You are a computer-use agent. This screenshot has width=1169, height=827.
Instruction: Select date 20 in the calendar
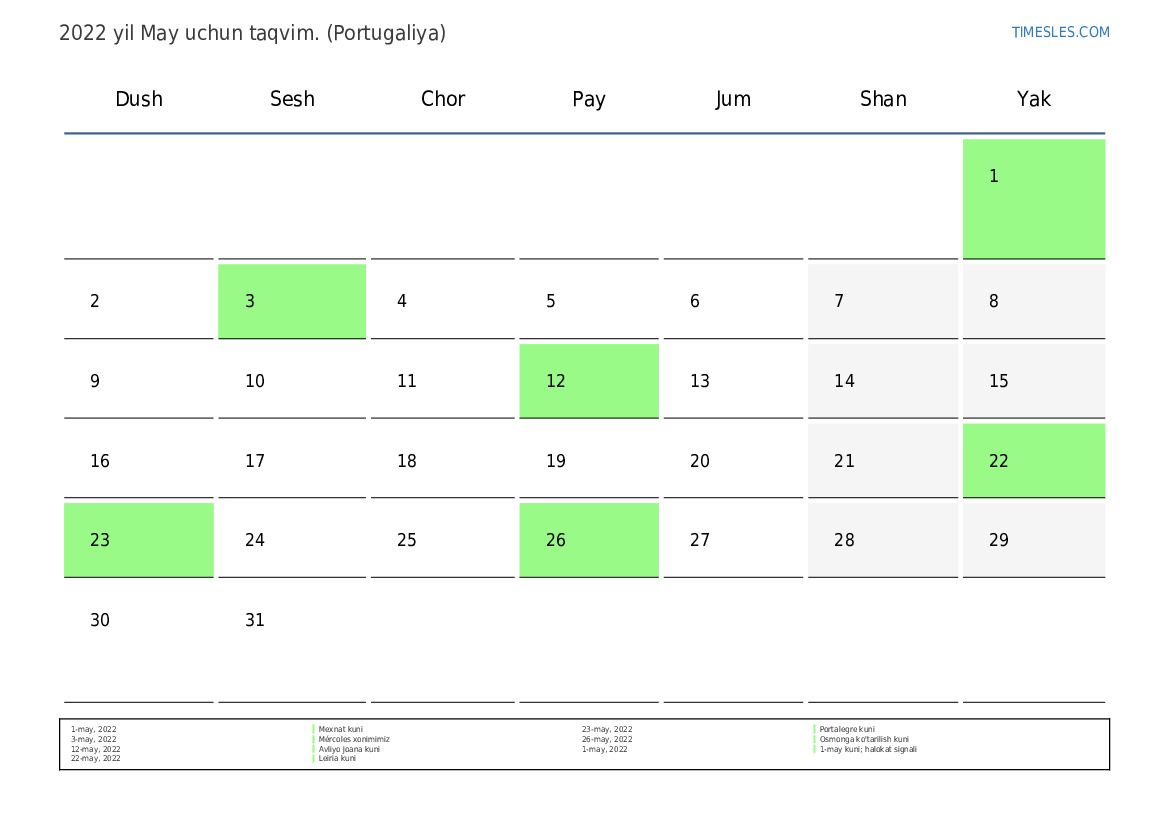tap(733, 461)
